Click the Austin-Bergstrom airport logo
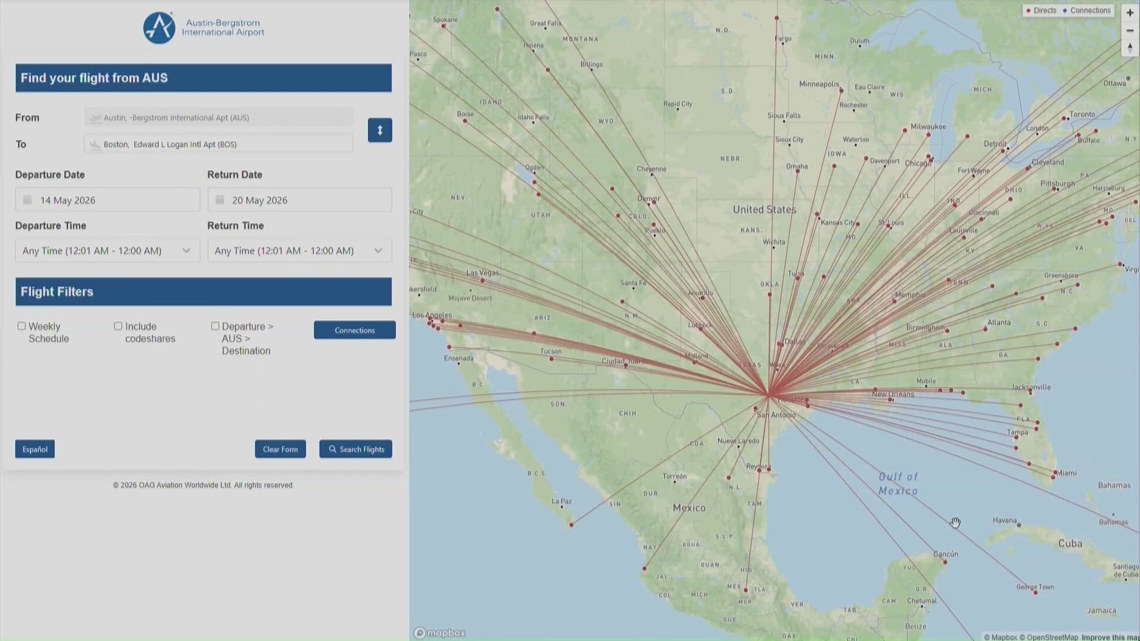Image resolution: width=1140 pixels, height=641 pixels. click(204, 28)
